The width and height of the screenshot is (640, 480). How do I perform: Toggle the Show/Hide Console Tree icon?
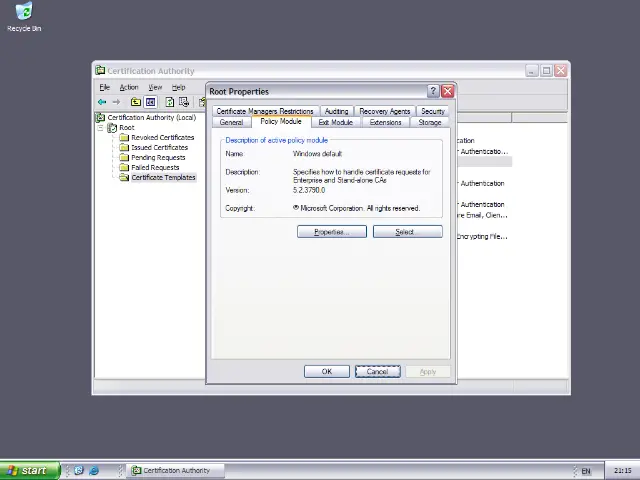pos(151,102)
